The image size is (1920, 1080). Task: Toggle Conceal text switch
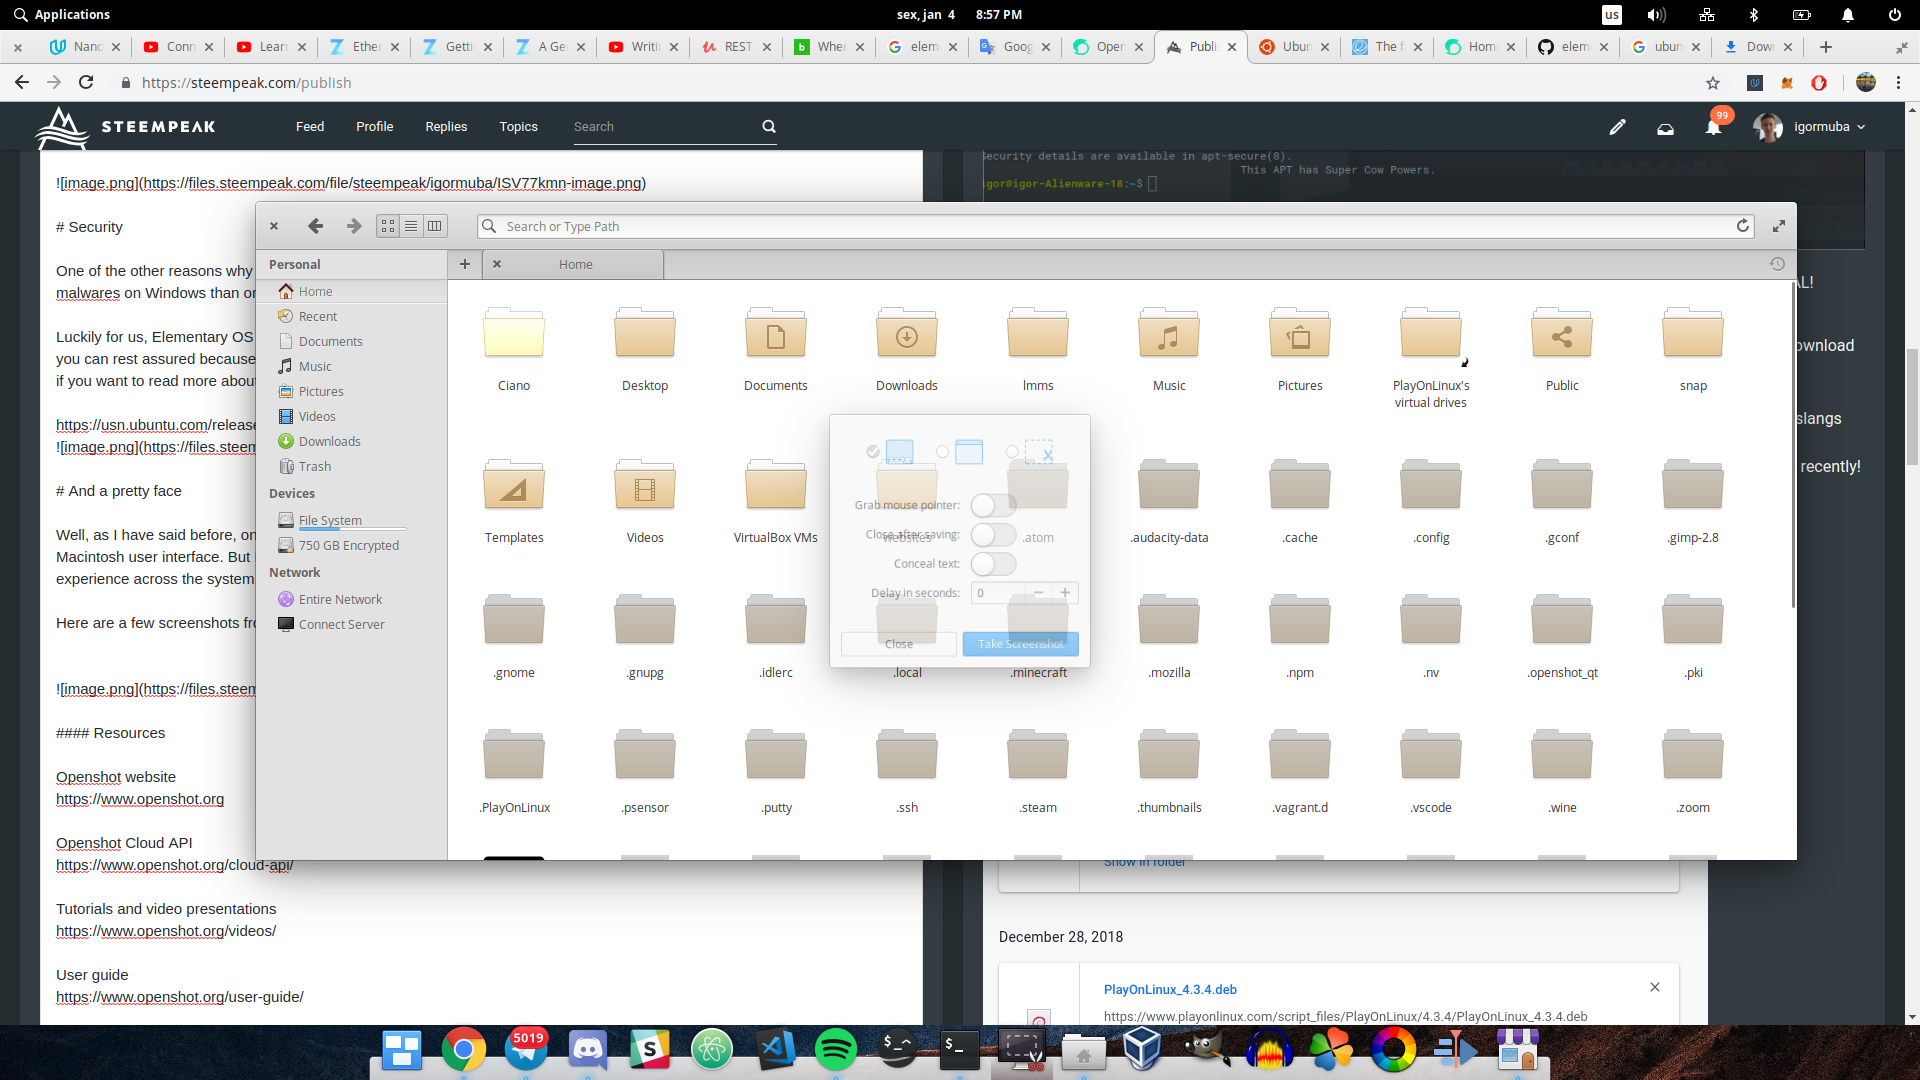pos(993,564)
